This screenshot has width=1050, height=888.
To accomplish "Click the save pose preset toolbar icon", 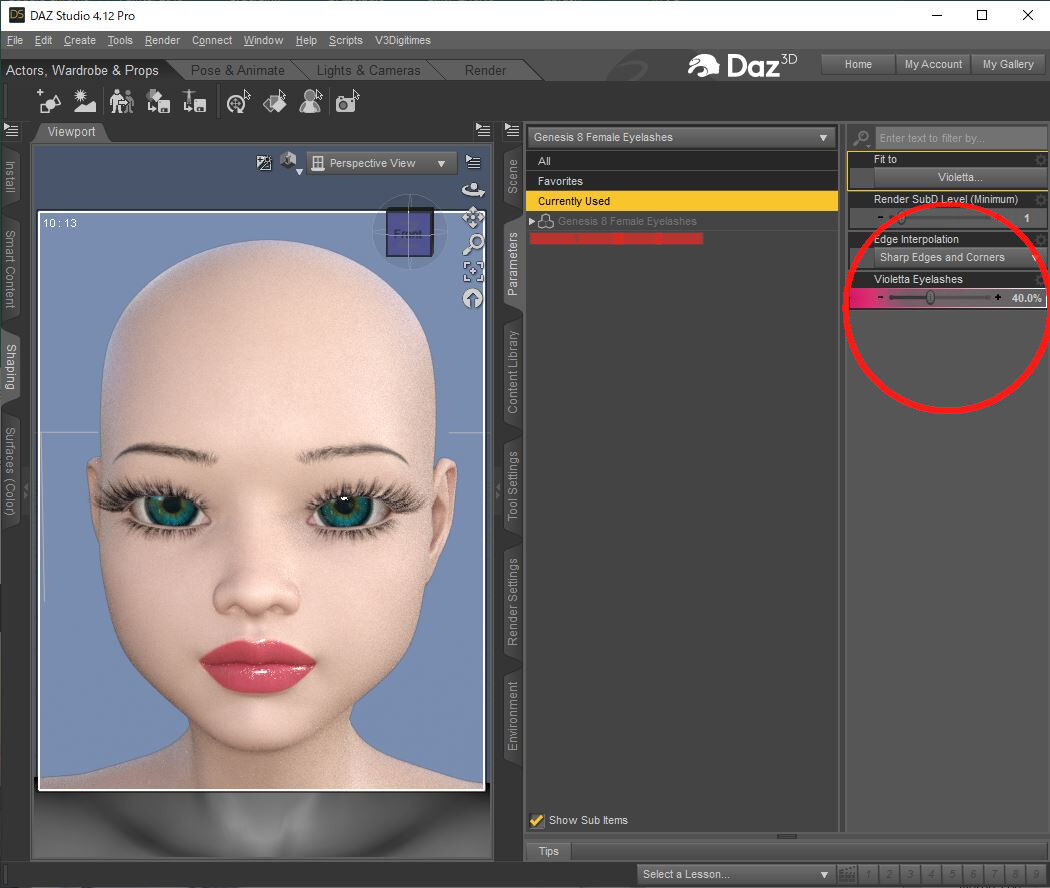I will 194,102.
